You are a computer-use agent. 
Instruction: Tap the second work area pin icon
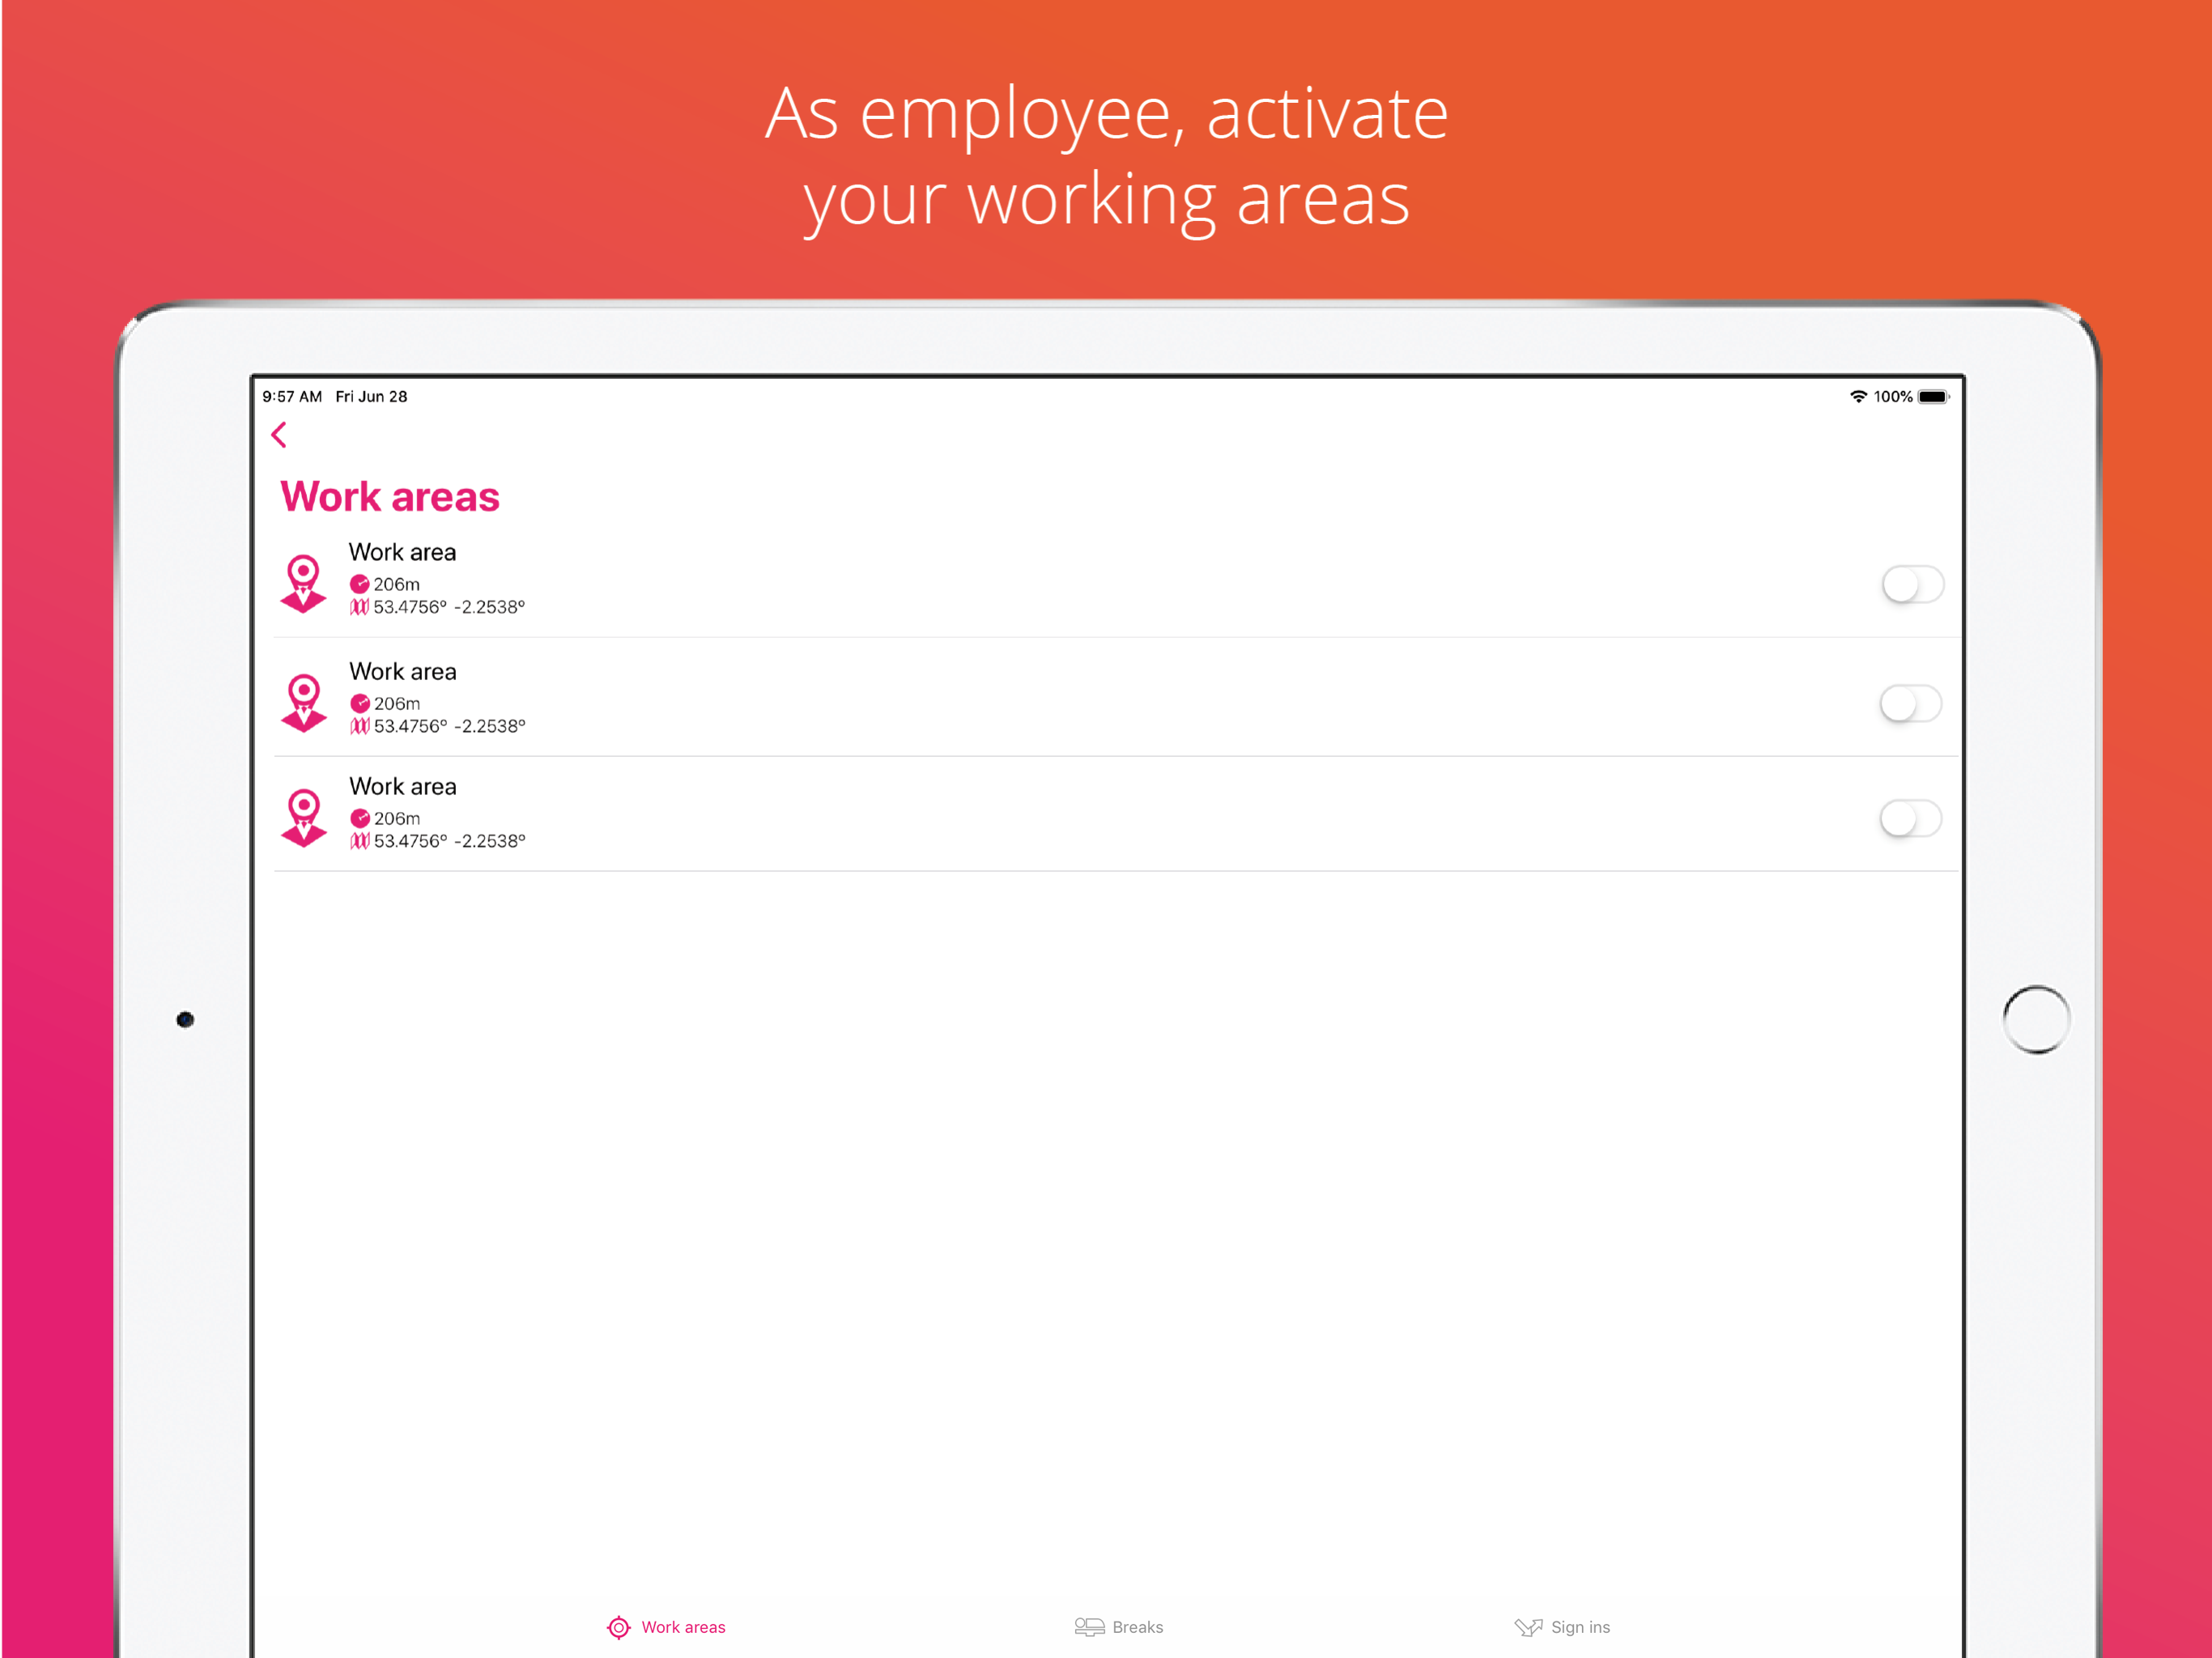point(304,703)
